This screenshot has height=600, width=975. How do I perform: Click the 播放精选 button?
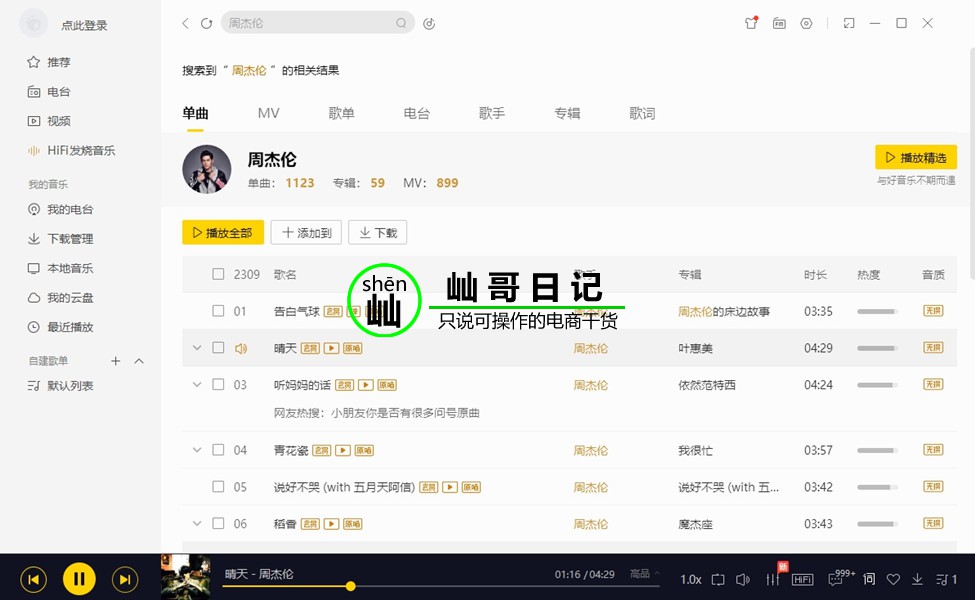[x=916, y=157]
